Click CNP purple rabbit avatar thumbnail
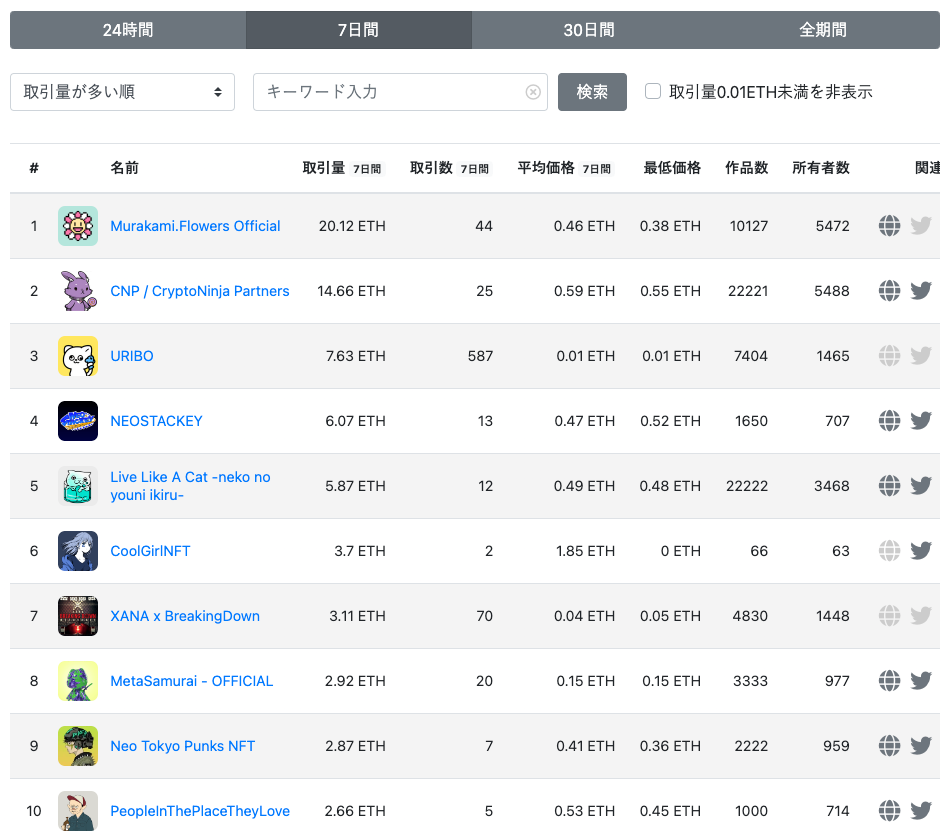The height and width of the screenshot is (837, 950). pyautogui.click(x=78, y=291)
